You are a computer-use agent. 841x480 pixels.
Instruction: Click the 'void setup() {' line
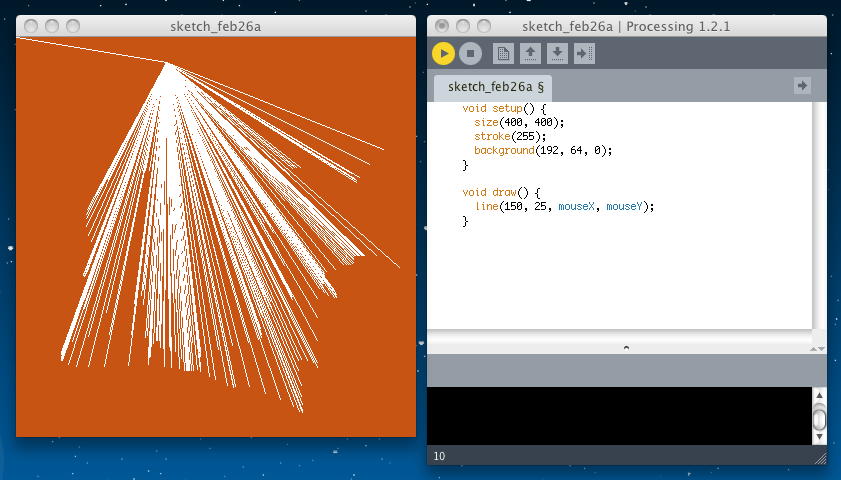[504, 108]
